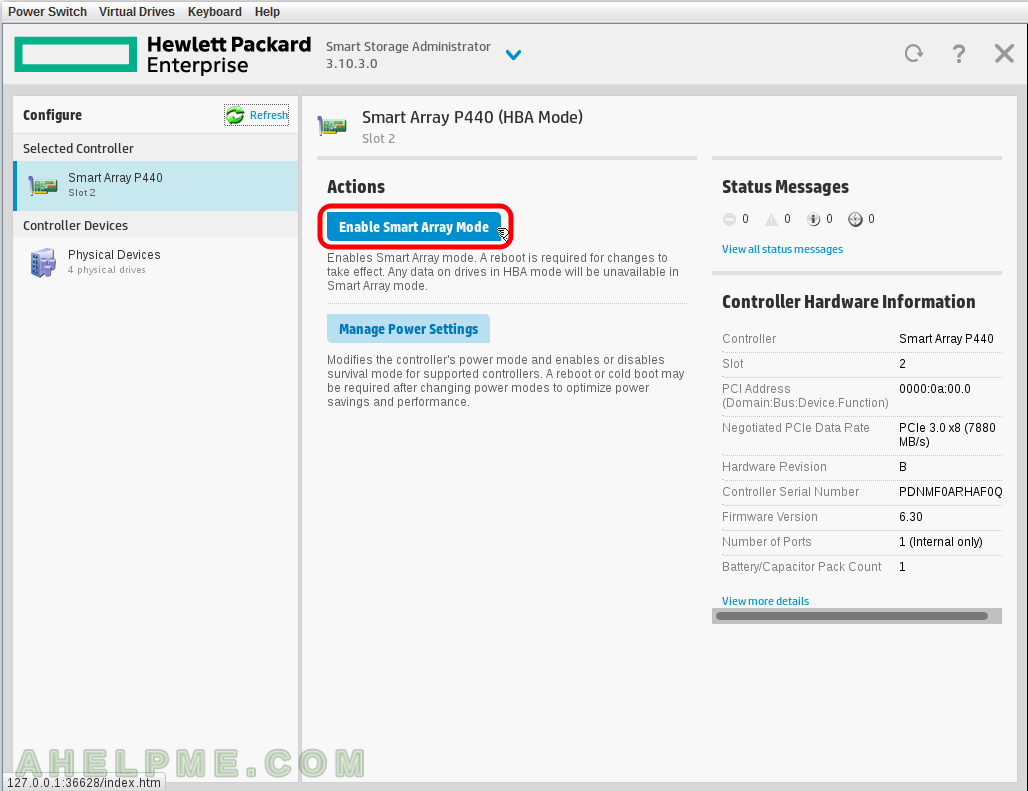Image resolution: width=1028 pixels, height=791 pixels.
Task: Click the Physical Devices drives icon
Action: tap(43, 262)
